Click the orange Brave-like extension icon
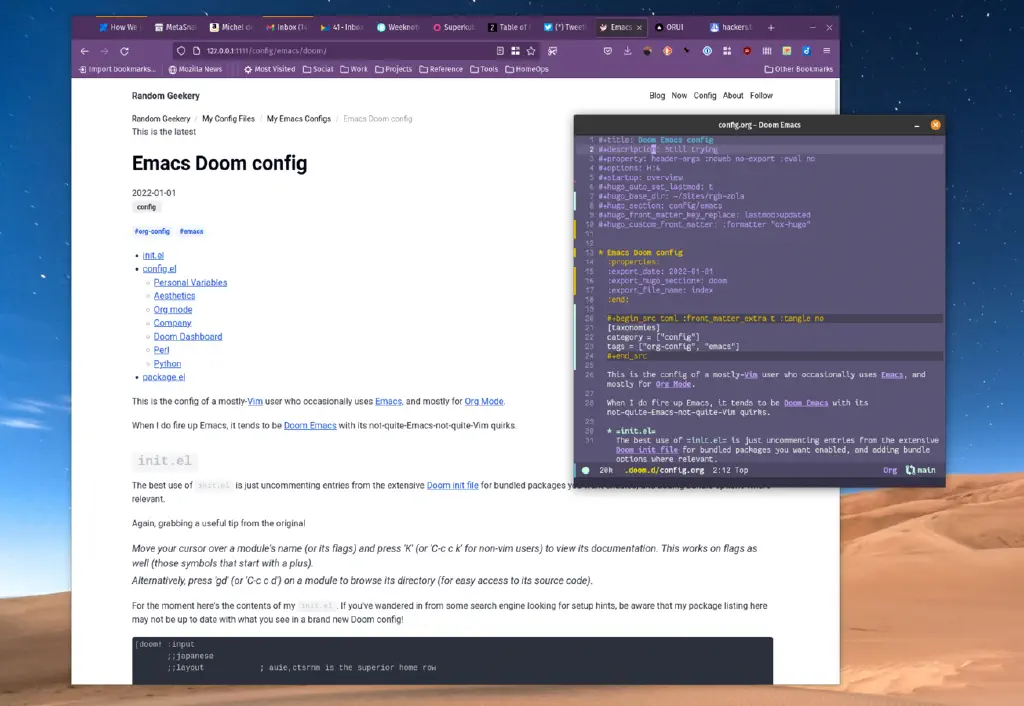 [667, 51]
